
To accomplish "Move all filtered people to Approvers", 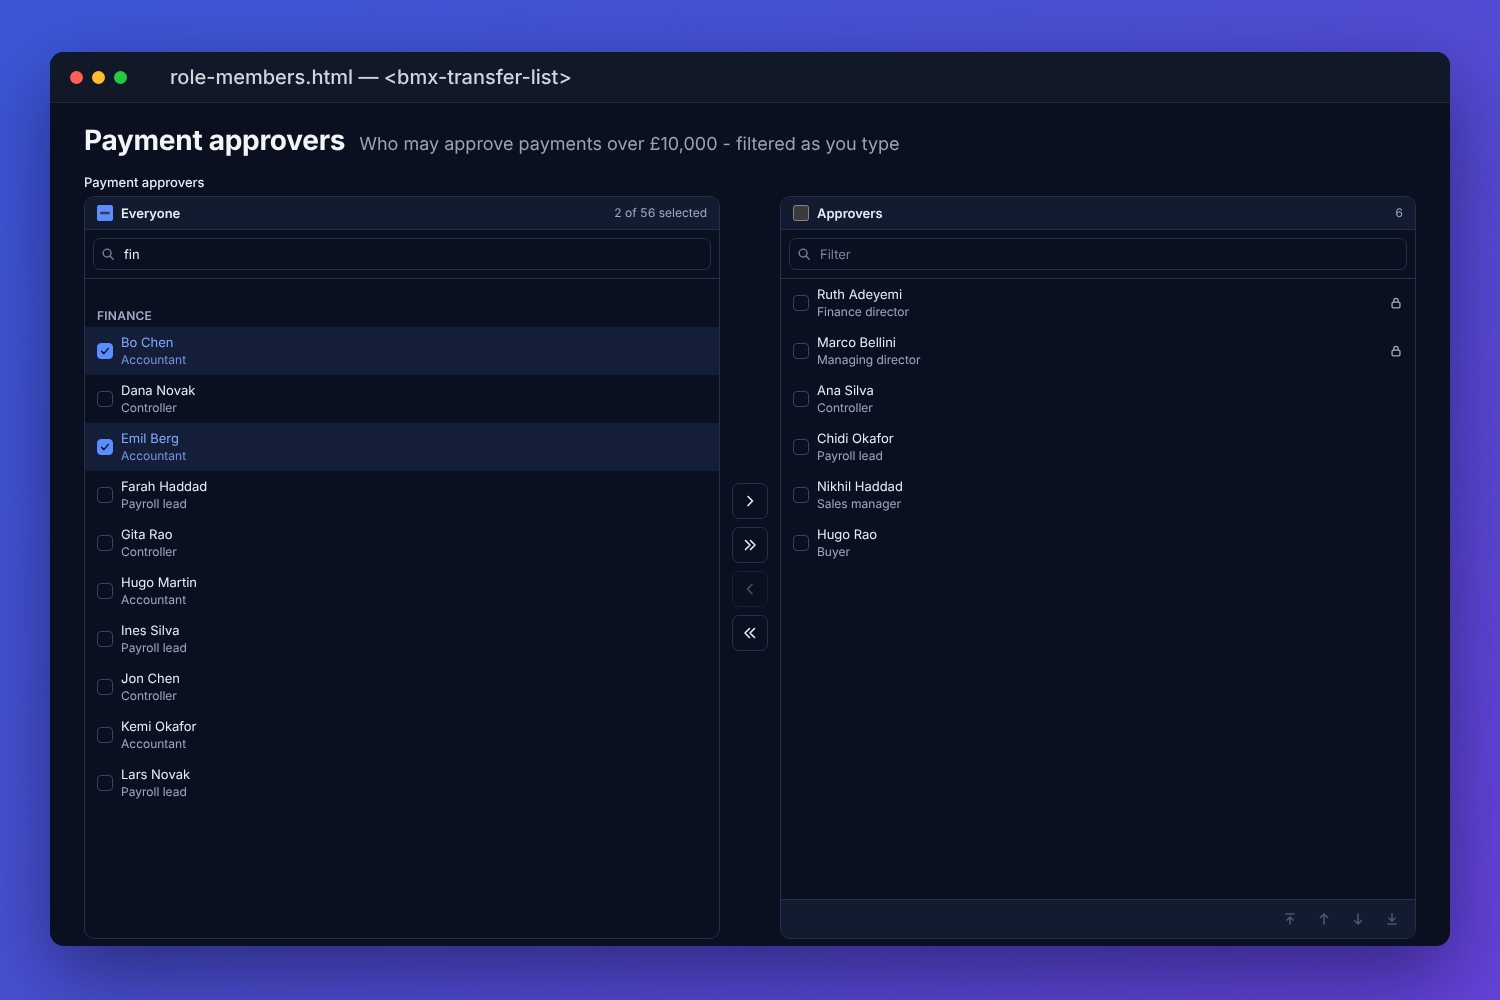I will tap(750, 545).
